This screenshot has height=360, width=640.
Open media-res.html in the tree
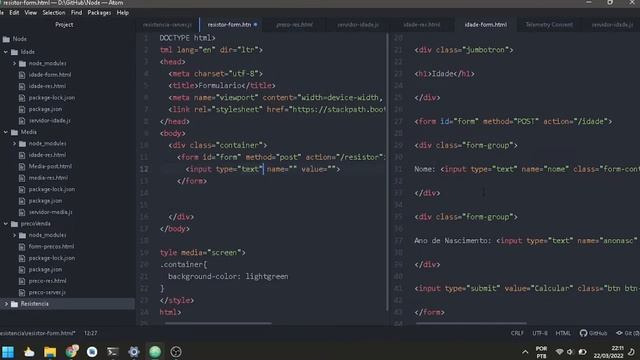coord(48,178)
